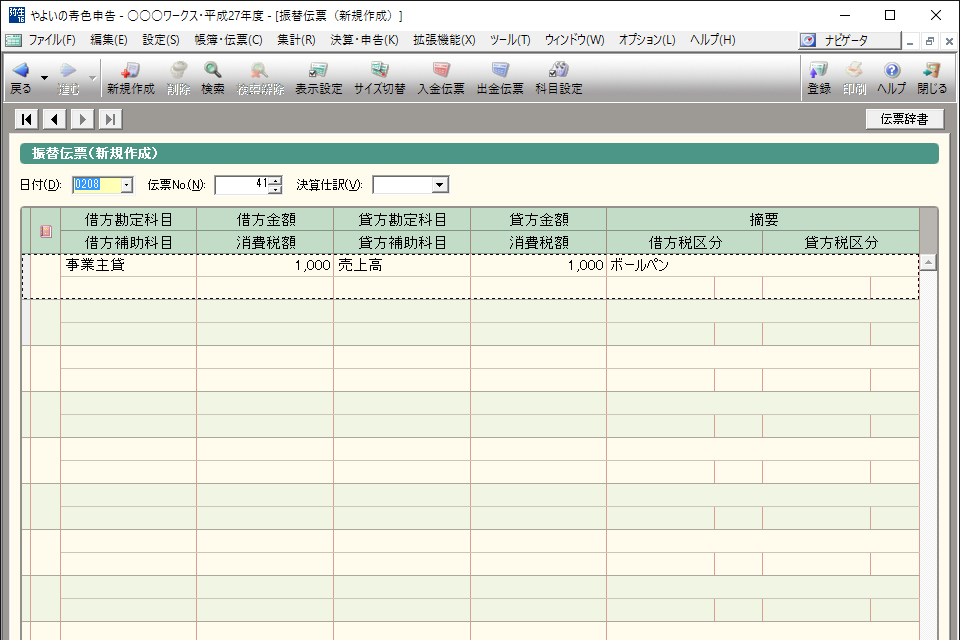960x640 pixels.
Task: Click the 貸方税区分 column header
Action: click(841, 243)
